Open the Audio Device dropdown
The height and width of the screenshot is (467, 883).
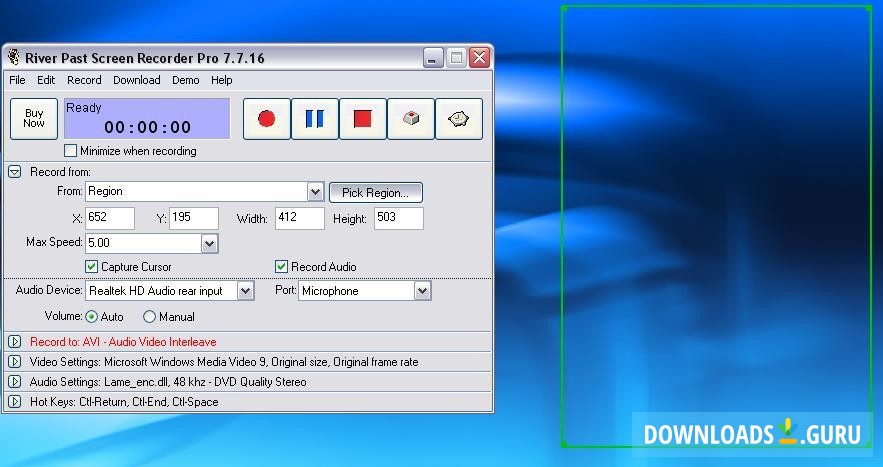(x=245, y=291)
